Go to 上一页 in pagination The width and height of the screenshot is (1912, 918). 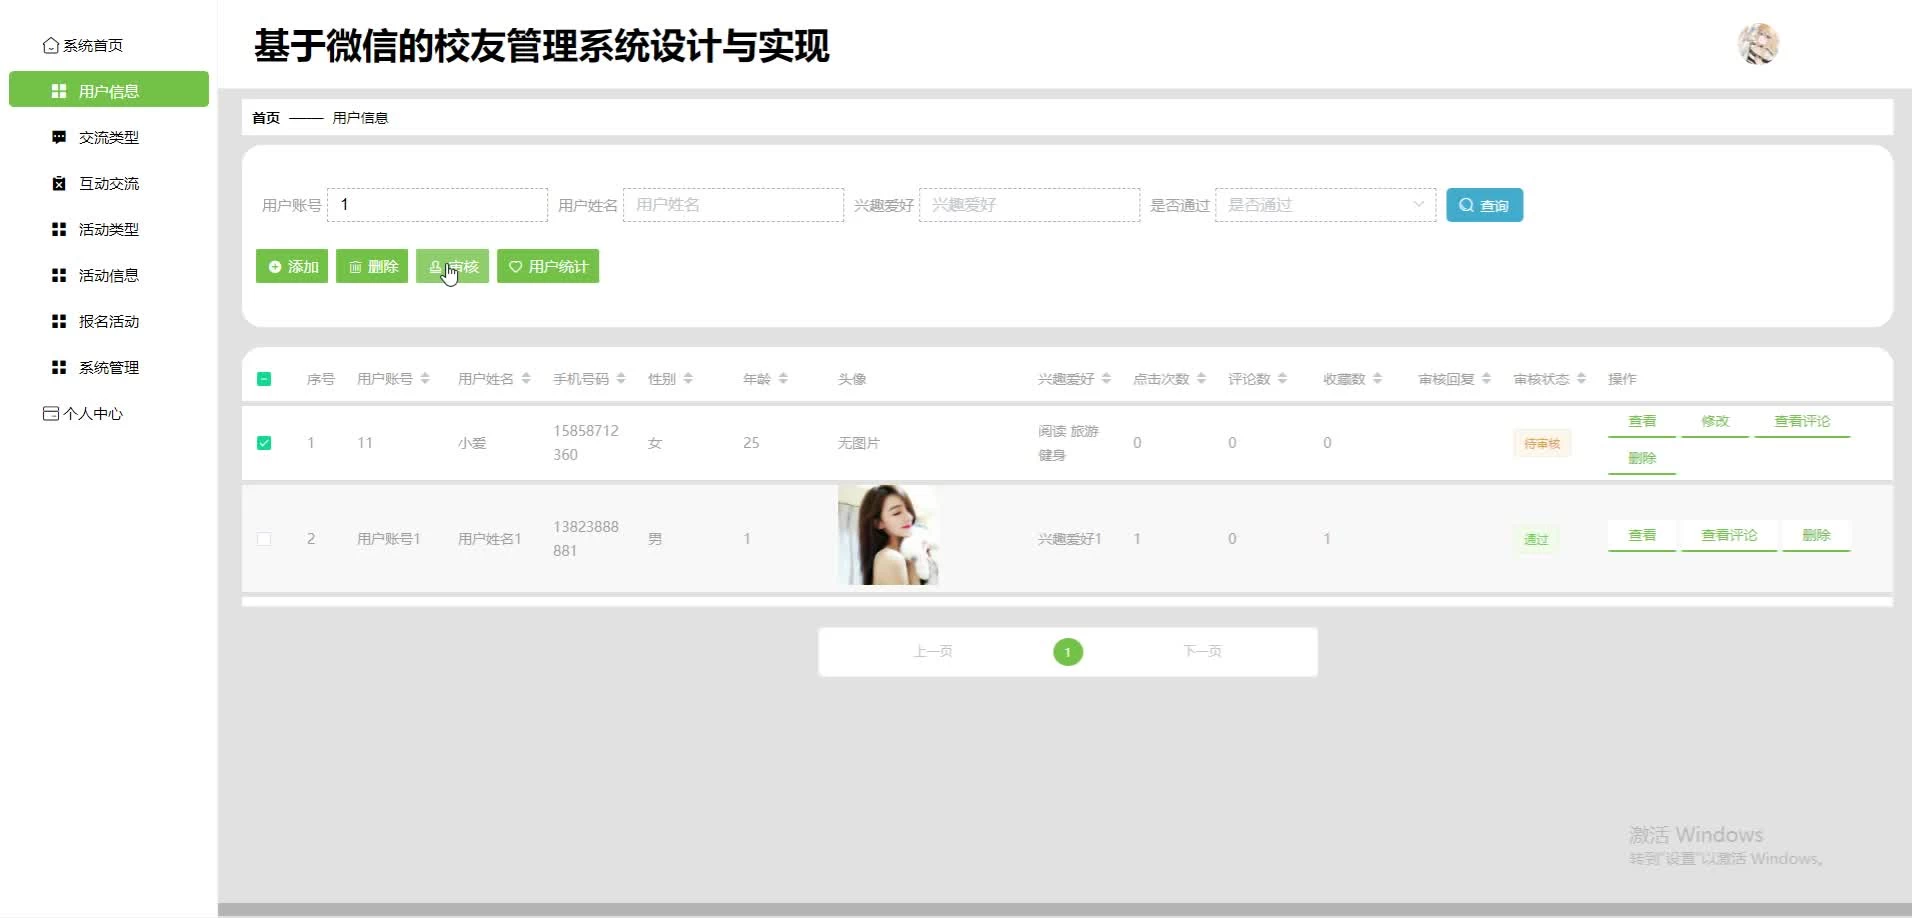point(932,651)
